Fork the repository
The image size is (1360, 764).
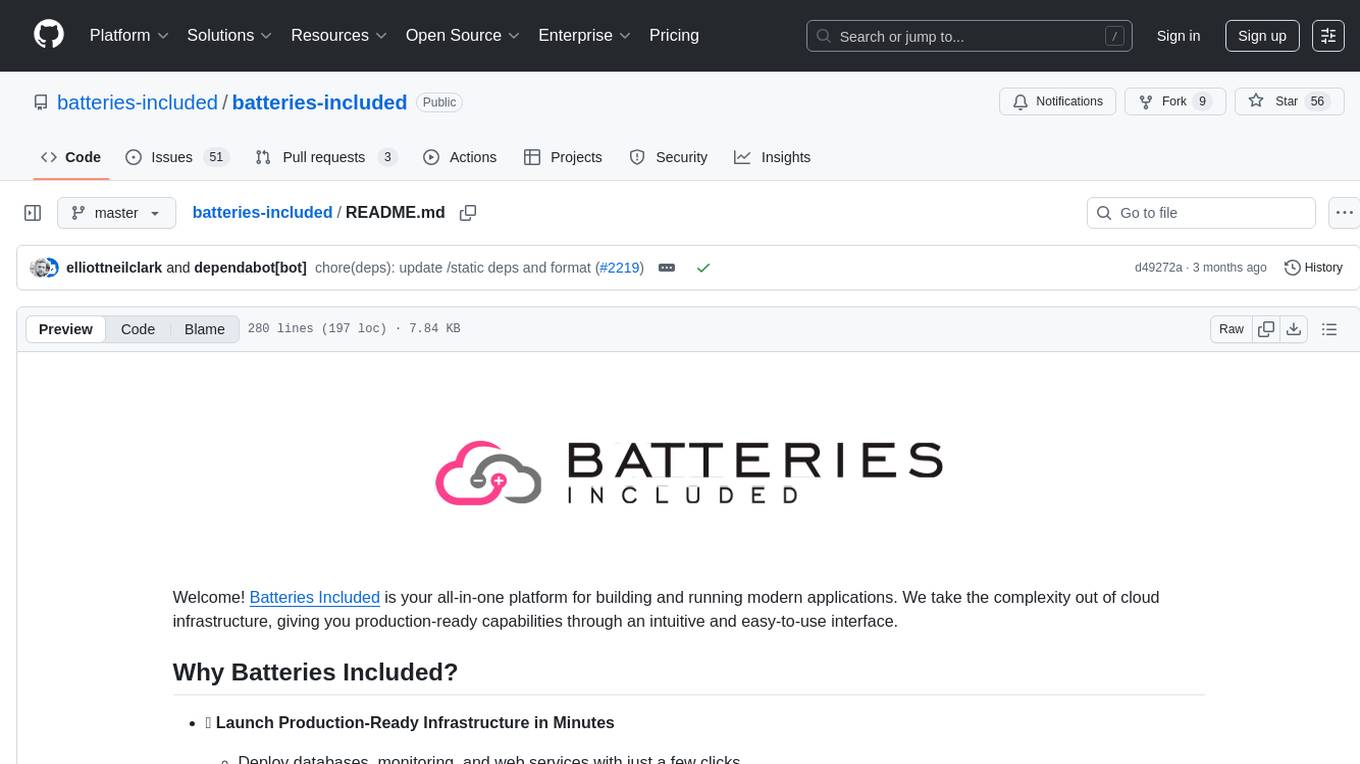pyautogui.click(x=1174, y=102)
